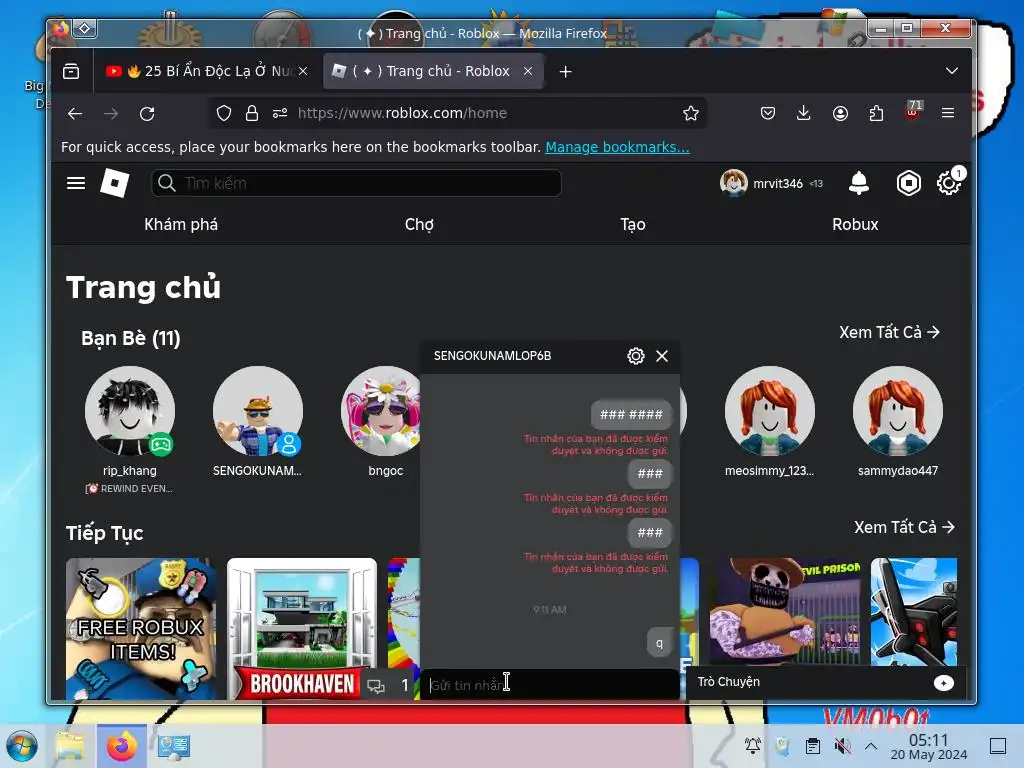
Task: Open the Roblox hamburger navigation menu
Action: (x=76, y=183)
